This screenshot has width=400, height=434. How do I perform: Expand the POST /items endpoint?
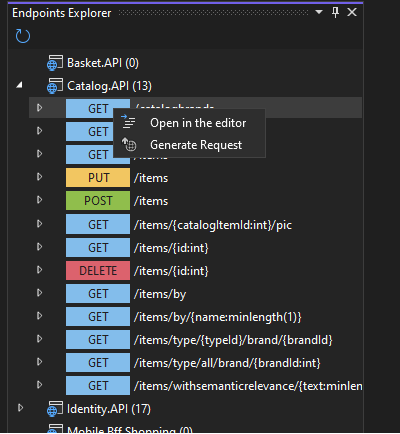pos(40,200)
